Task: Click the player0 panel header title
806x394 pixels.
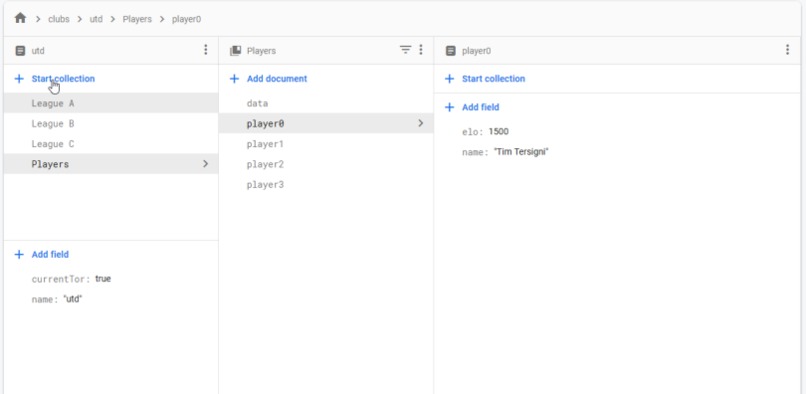Action: point(477,50)
